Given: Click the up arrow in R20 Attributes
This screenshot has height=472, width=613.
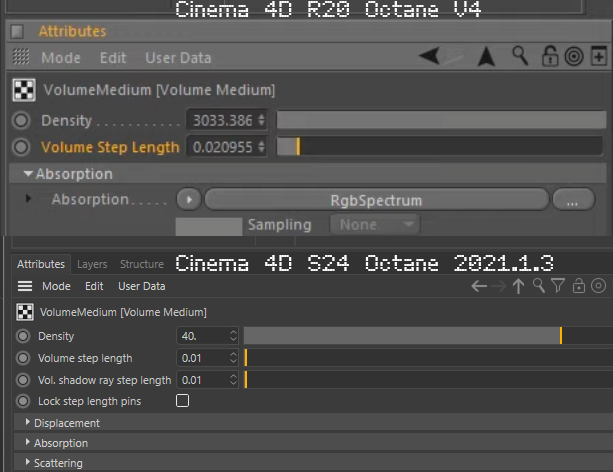Looking at the screenshot, I should [x=486, y=57].
